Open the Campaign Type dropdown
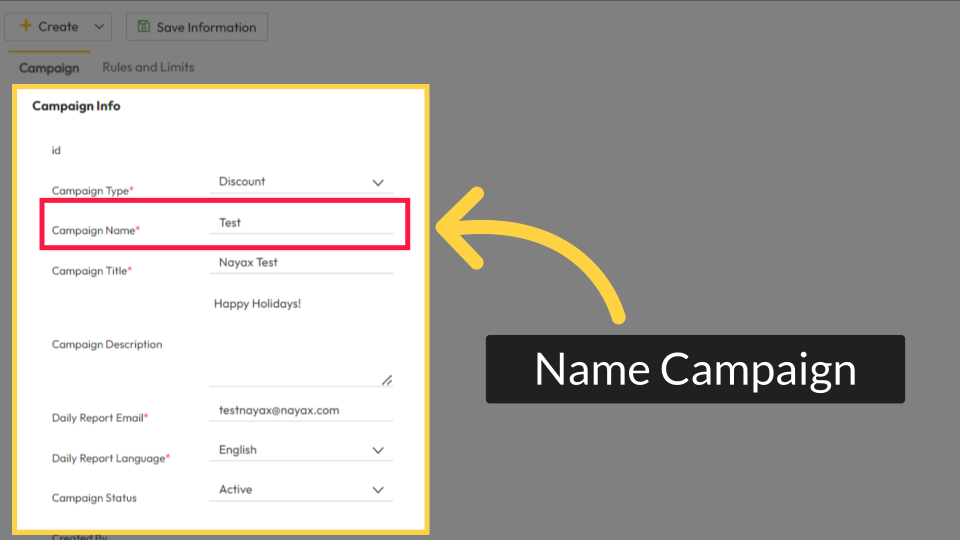This screenshot has width=960, height=540. point(301,182)
